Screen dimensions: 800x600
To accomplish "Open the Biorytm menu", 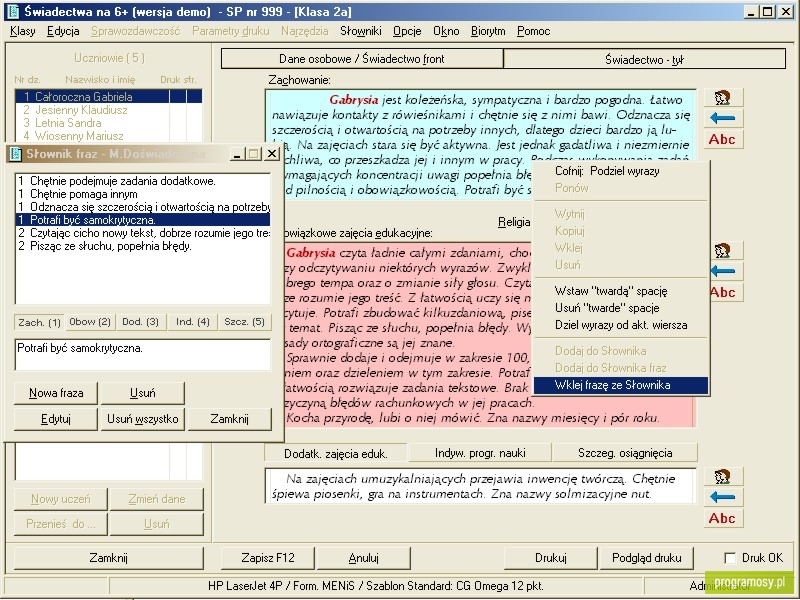I will pyautogui.click(x=488, y=31).
